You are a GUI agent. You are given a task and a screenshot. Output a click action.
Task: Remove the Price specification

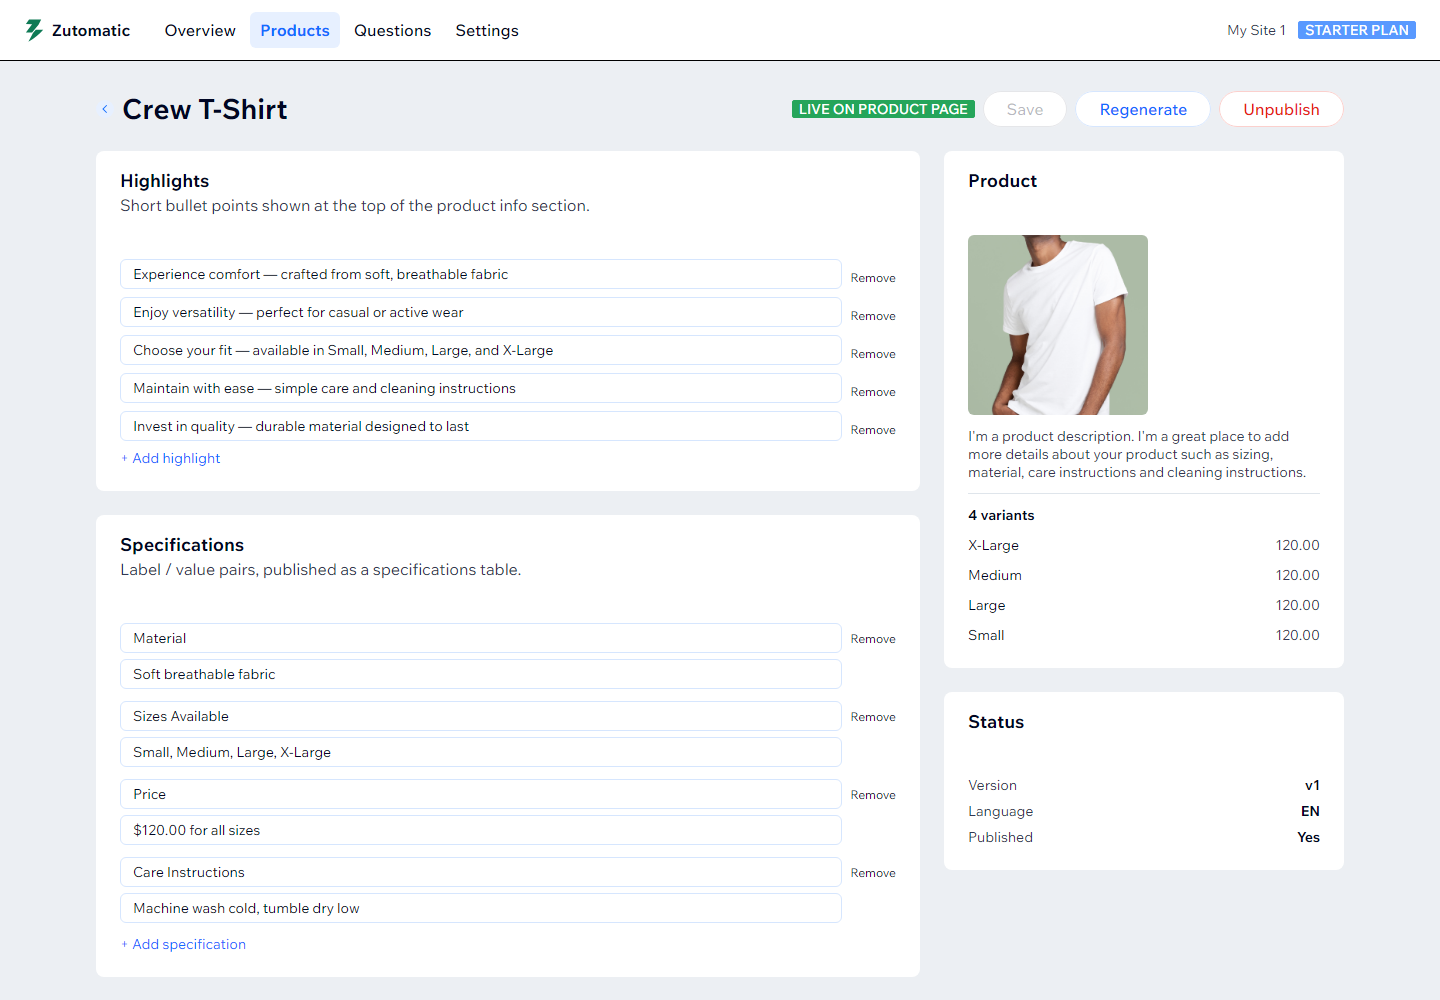click(x=873, y=795)
